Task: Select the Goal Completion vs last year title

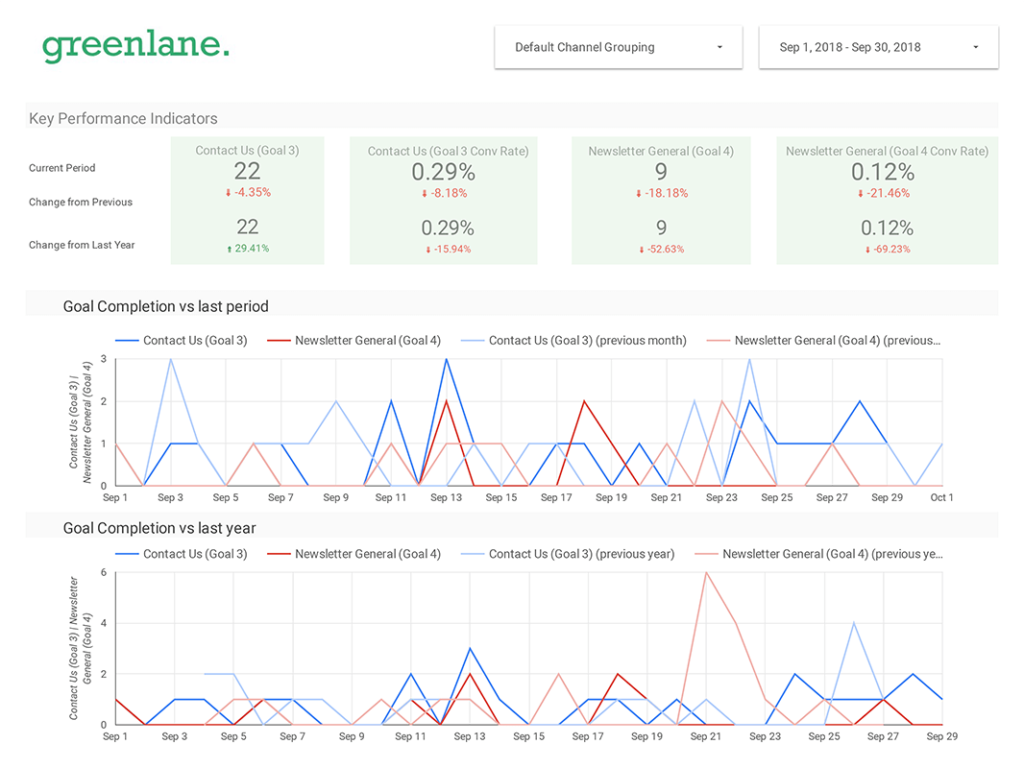Action: [160, 528]
